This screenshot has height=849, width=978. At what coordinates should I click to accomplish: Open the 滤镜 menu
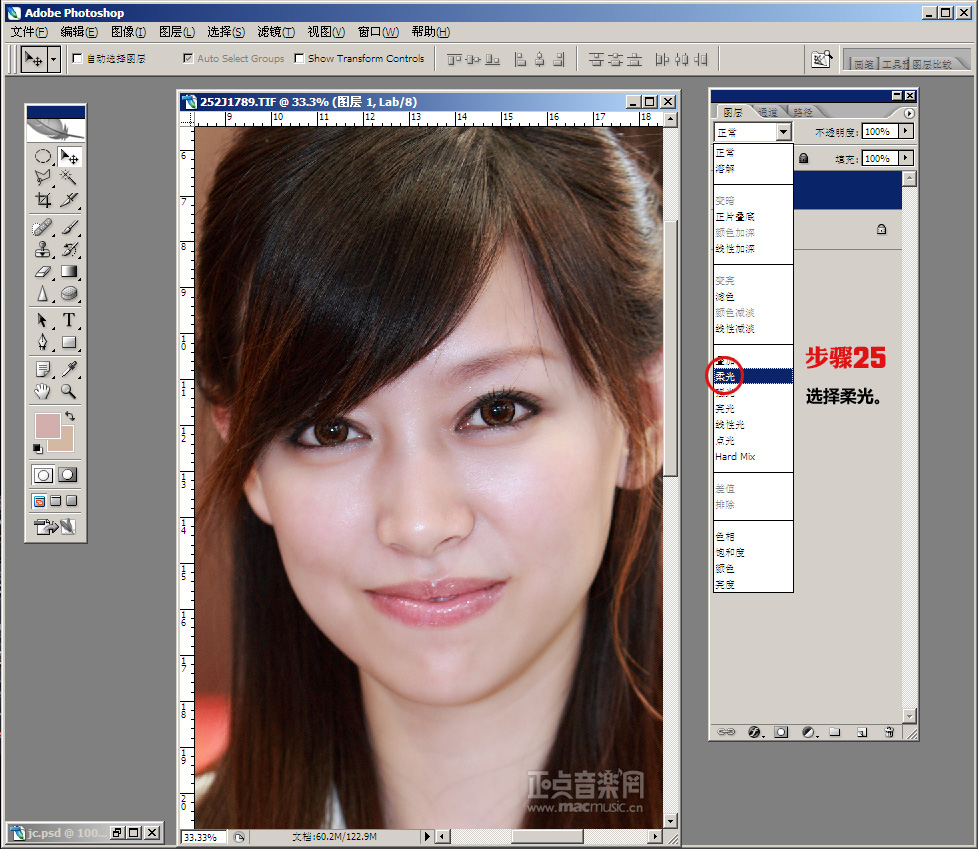tap(275, 32)
